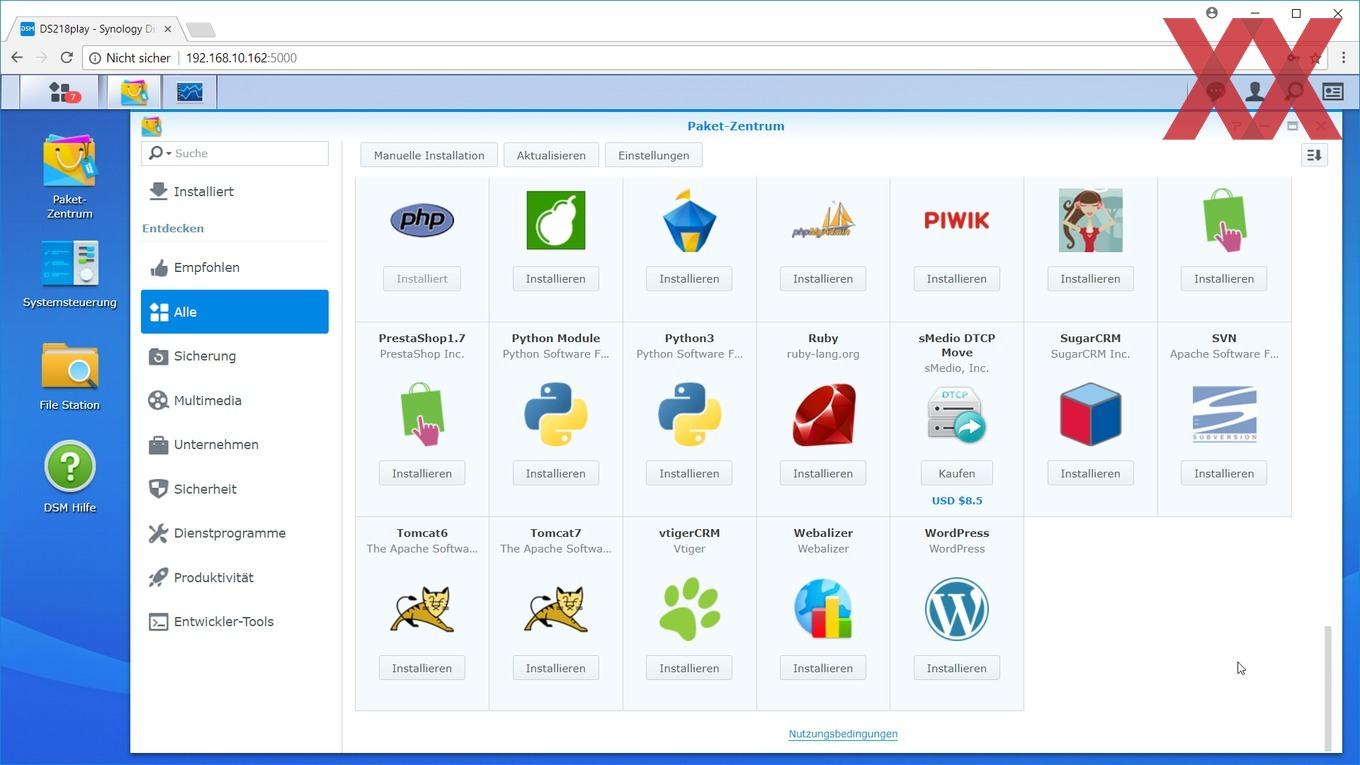This screenshot has width=1360, height=765.
Task: Open the Sicherheit category
Action: pyautogui.click(x=235, y=489)
